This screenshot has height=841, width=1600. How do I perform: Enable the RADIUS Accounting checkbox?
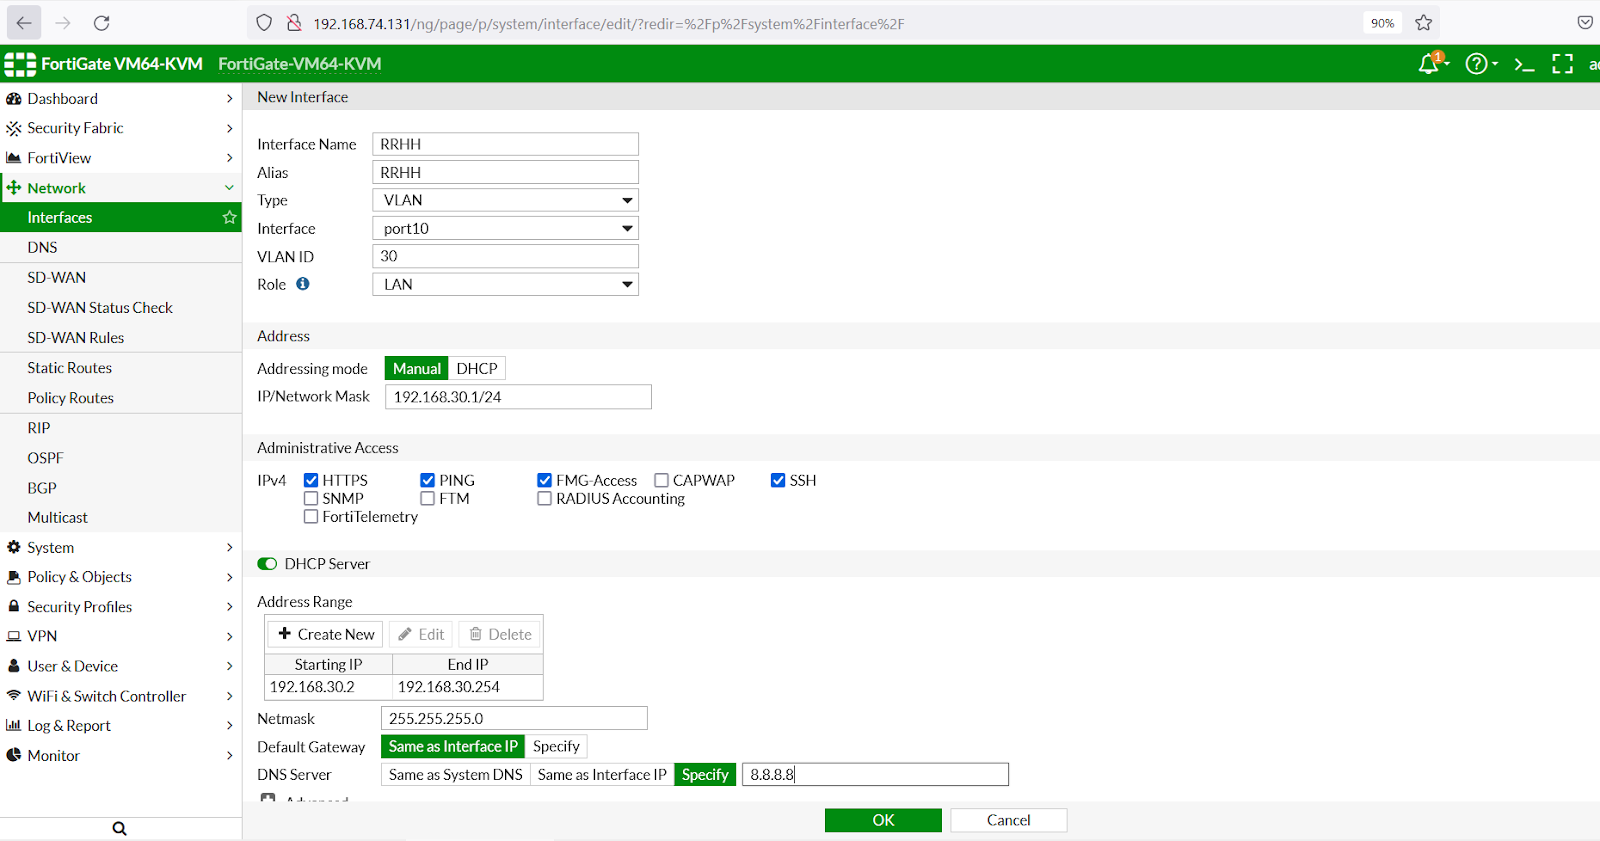coord(545,498)
